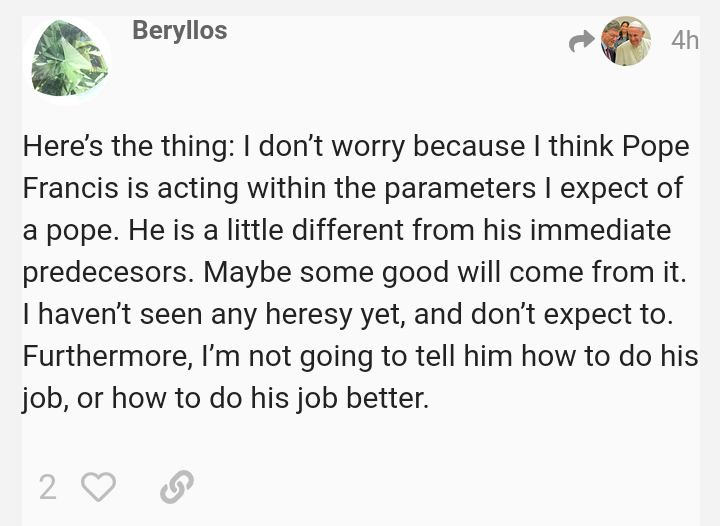Click the word "Francis" in the post
The width and height of the screenshot is (720, 526).
(70, 188)
